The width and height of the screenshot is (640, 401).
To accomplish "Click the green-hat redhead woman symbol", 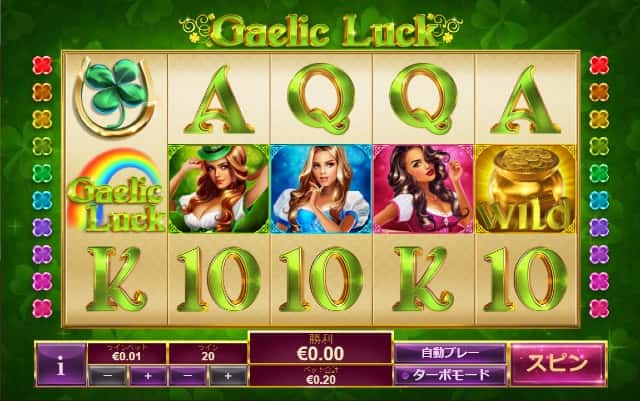I will [x=218, y=189].
